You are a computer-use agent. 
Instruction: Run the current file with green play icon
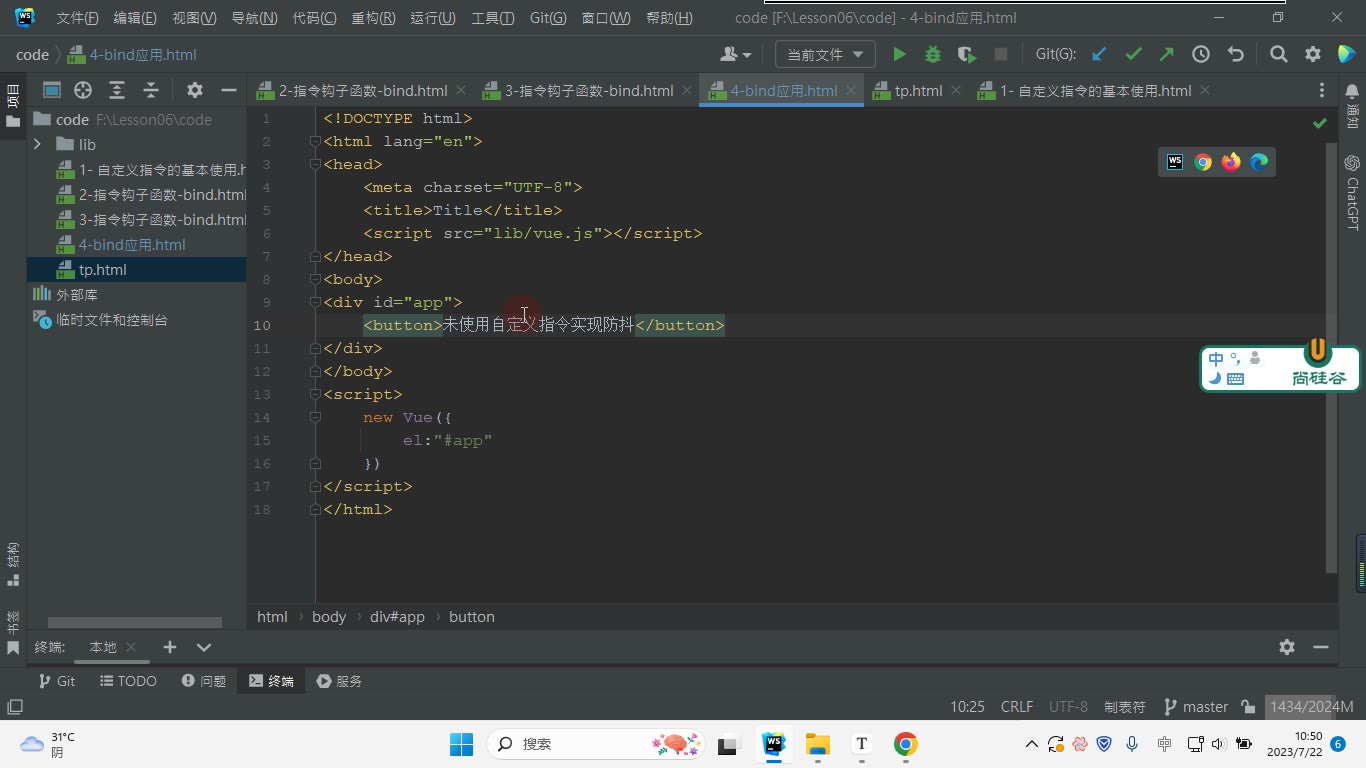(x=899, y=55)
